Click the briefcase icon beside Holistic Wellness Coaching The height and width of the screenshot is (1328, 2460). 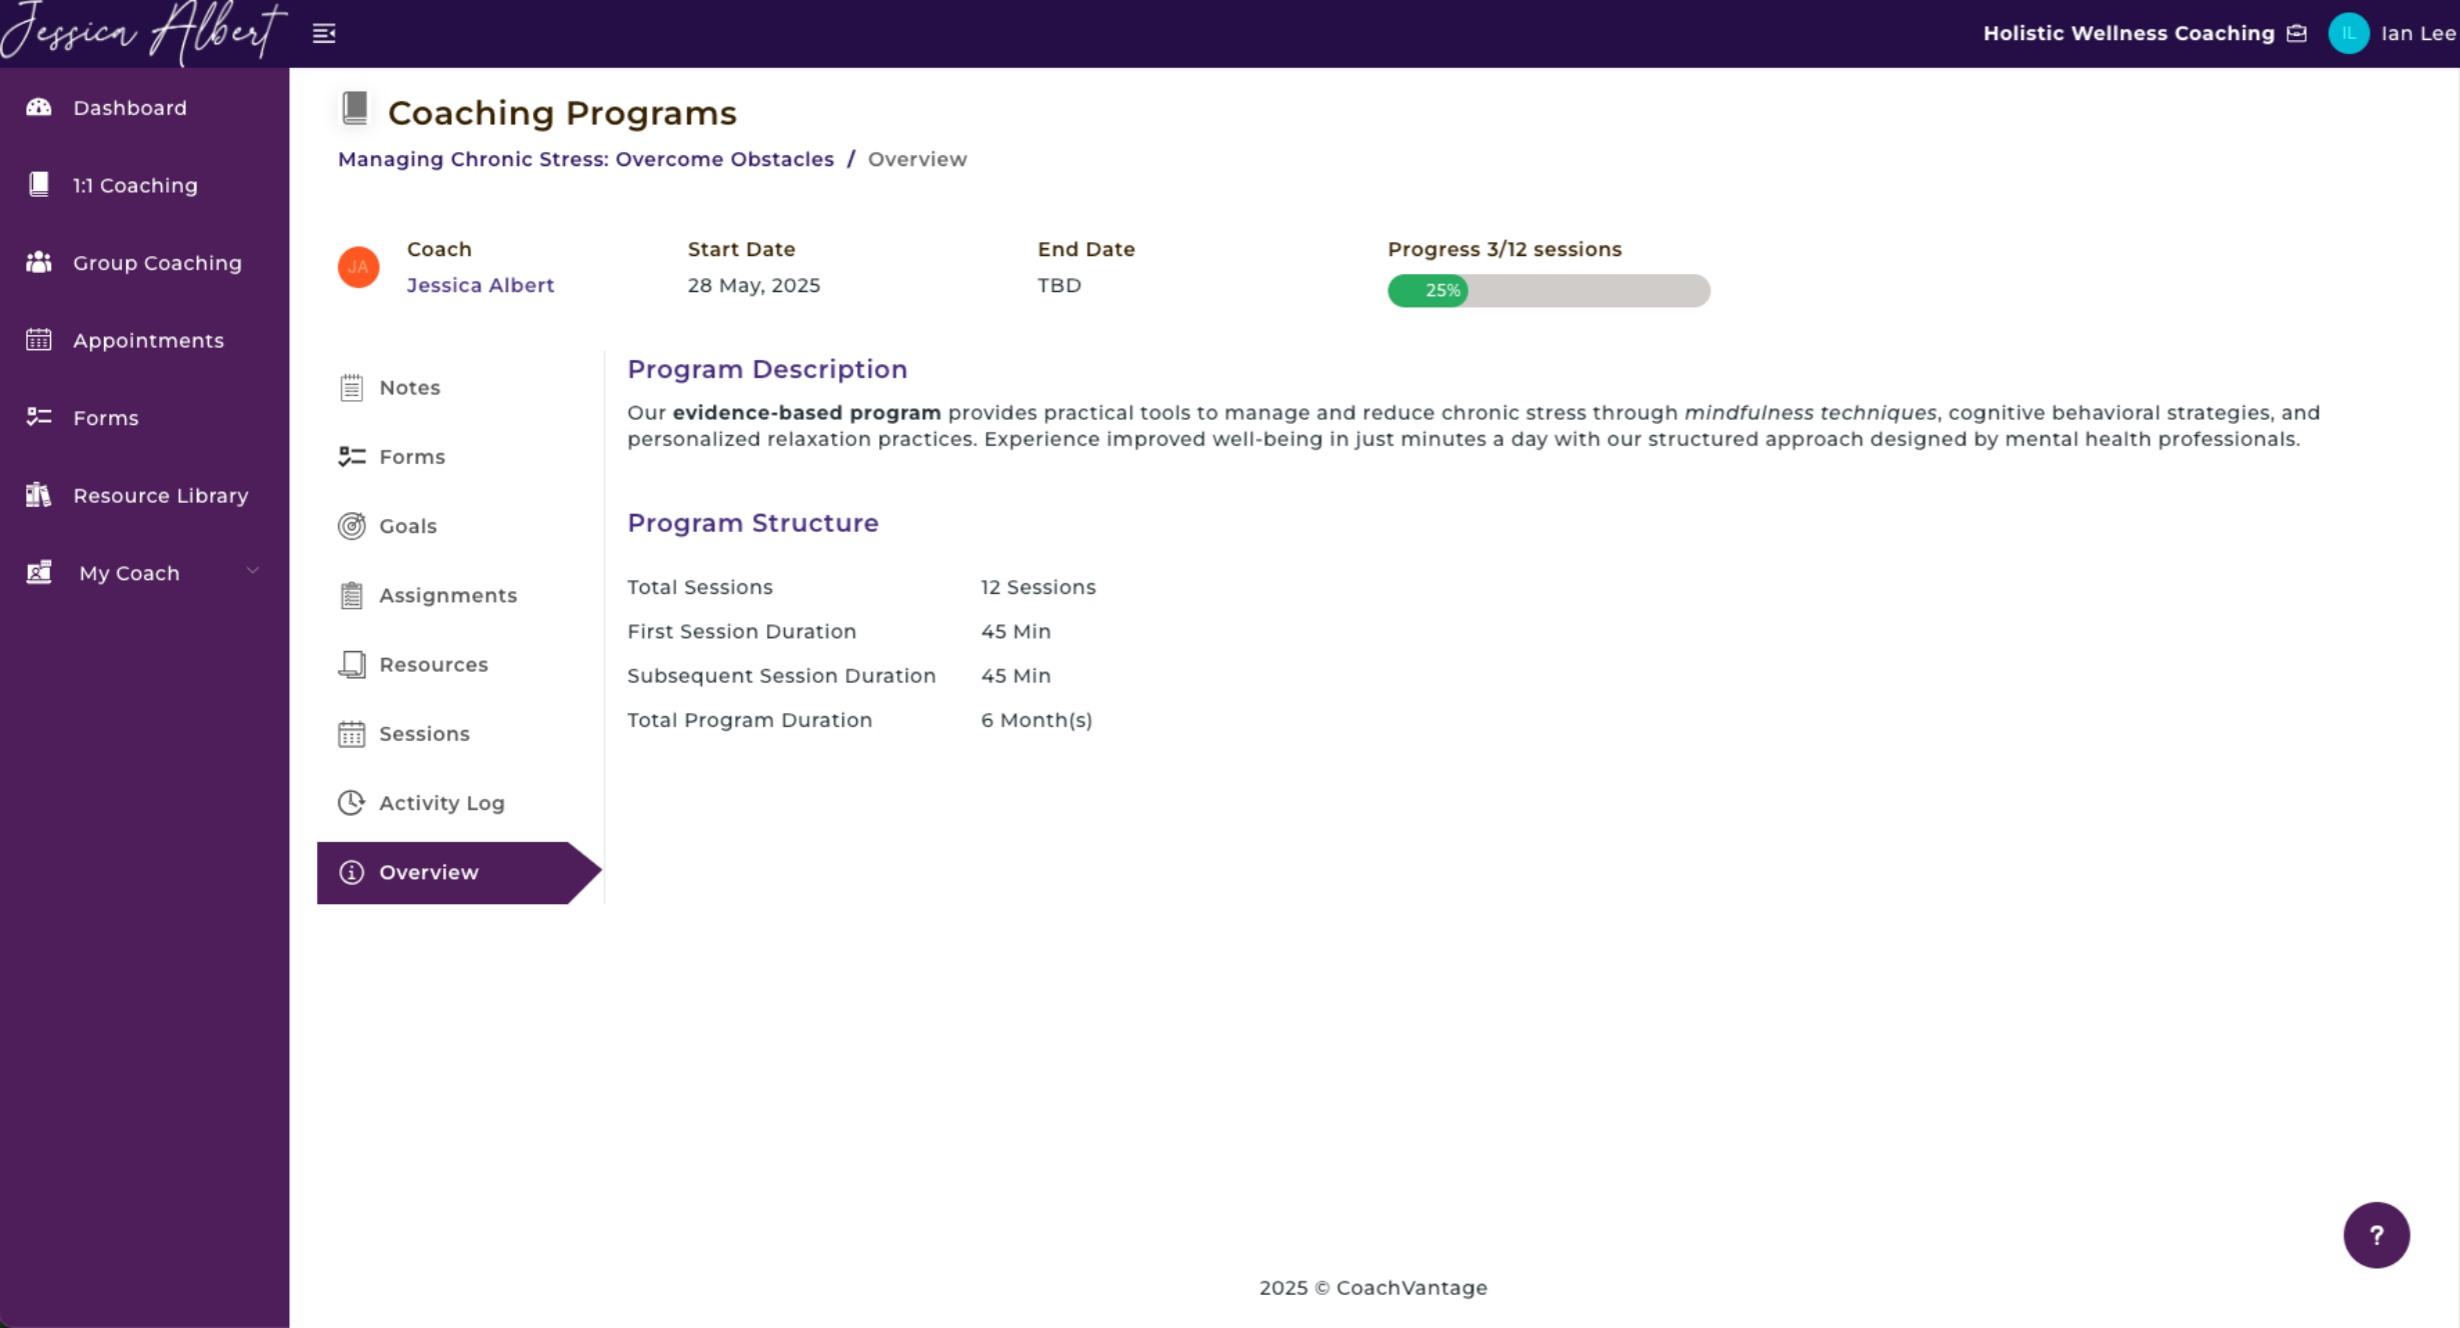click(x=2297, y=34)
